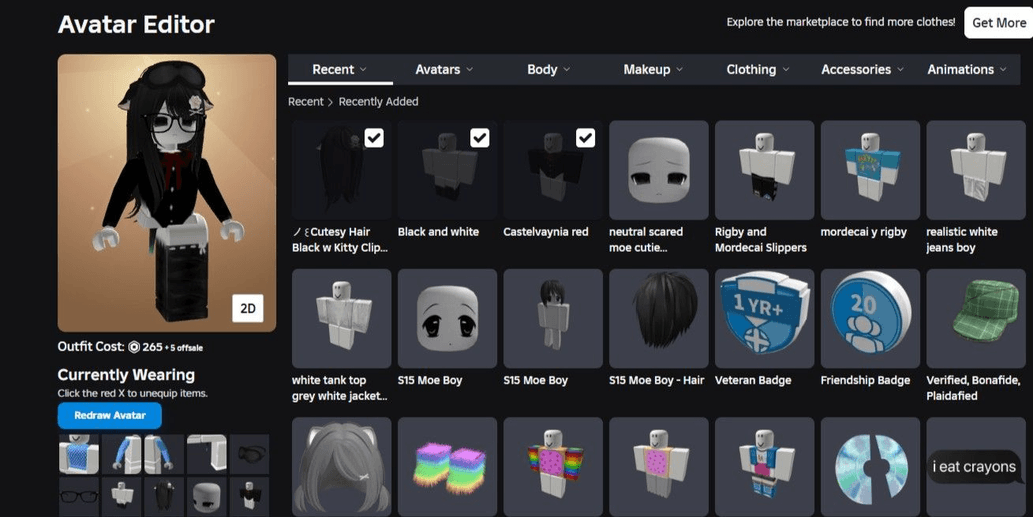Select the blue top pink shorts outfit
The image size is (1033, 517).
coord(764,466)
